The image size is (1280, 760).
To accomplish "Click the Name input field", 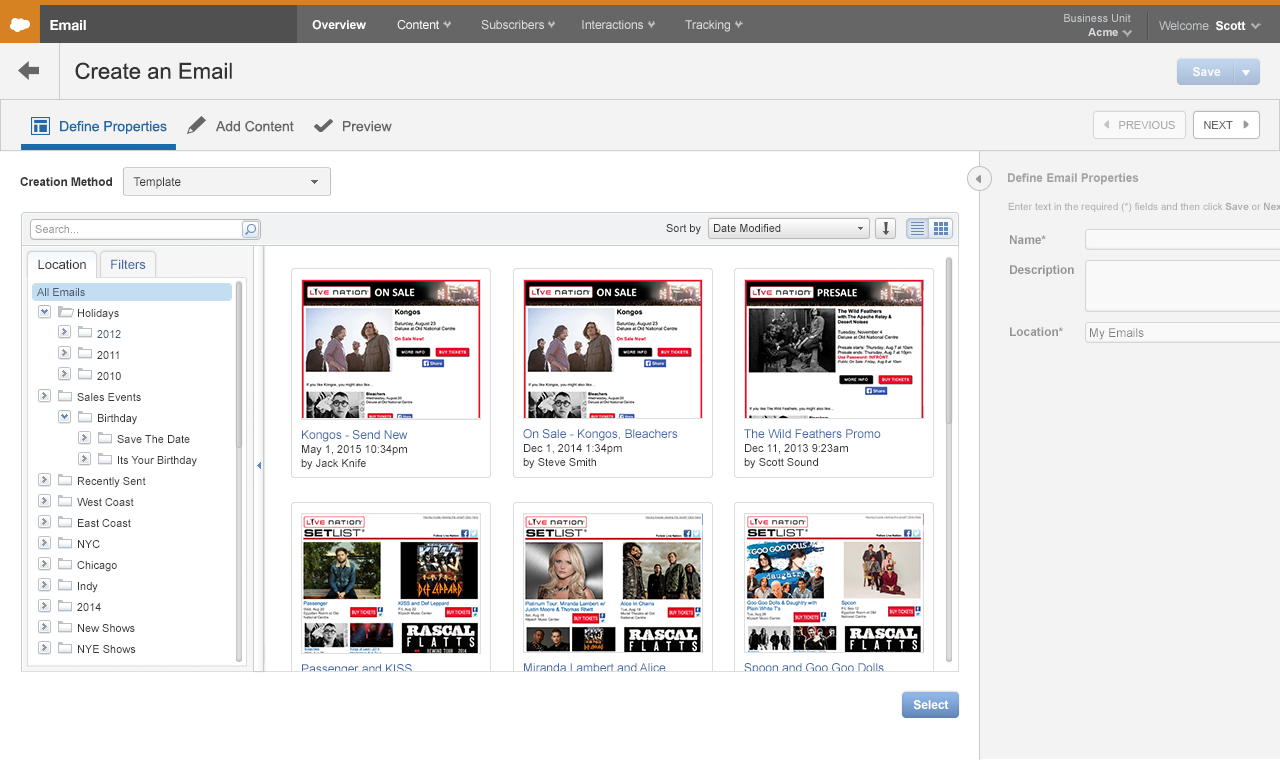I will coord(1182,240).
